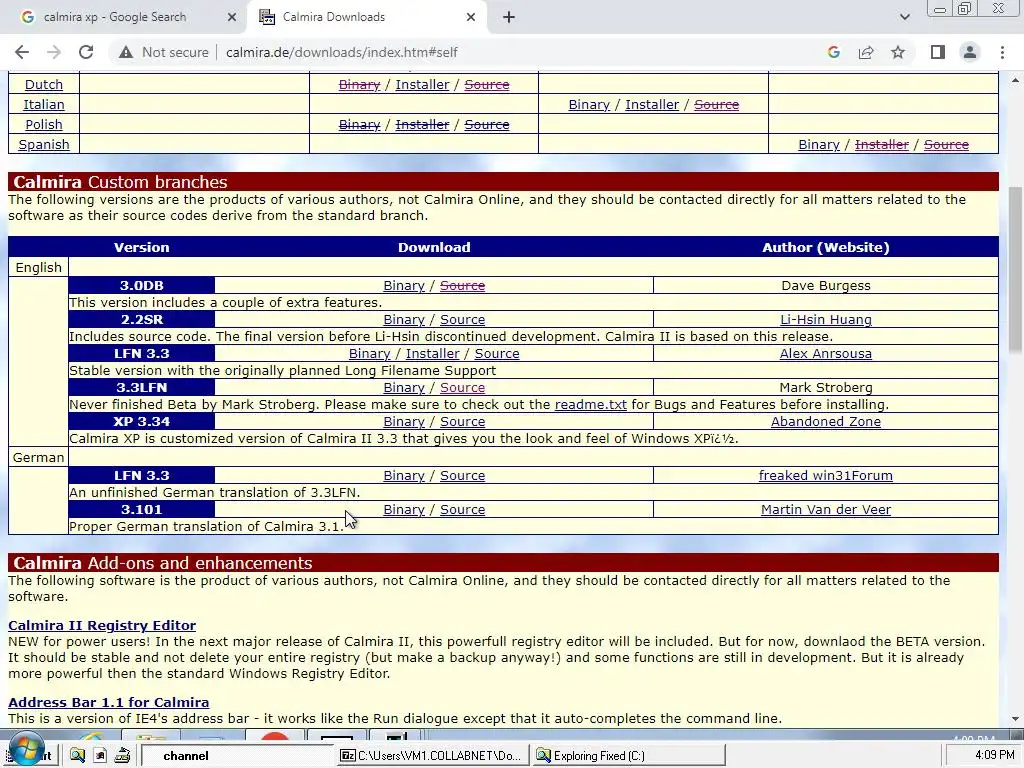Open the Polish language link
This screenshot has height=768, width=1024.
click(44, 124)
